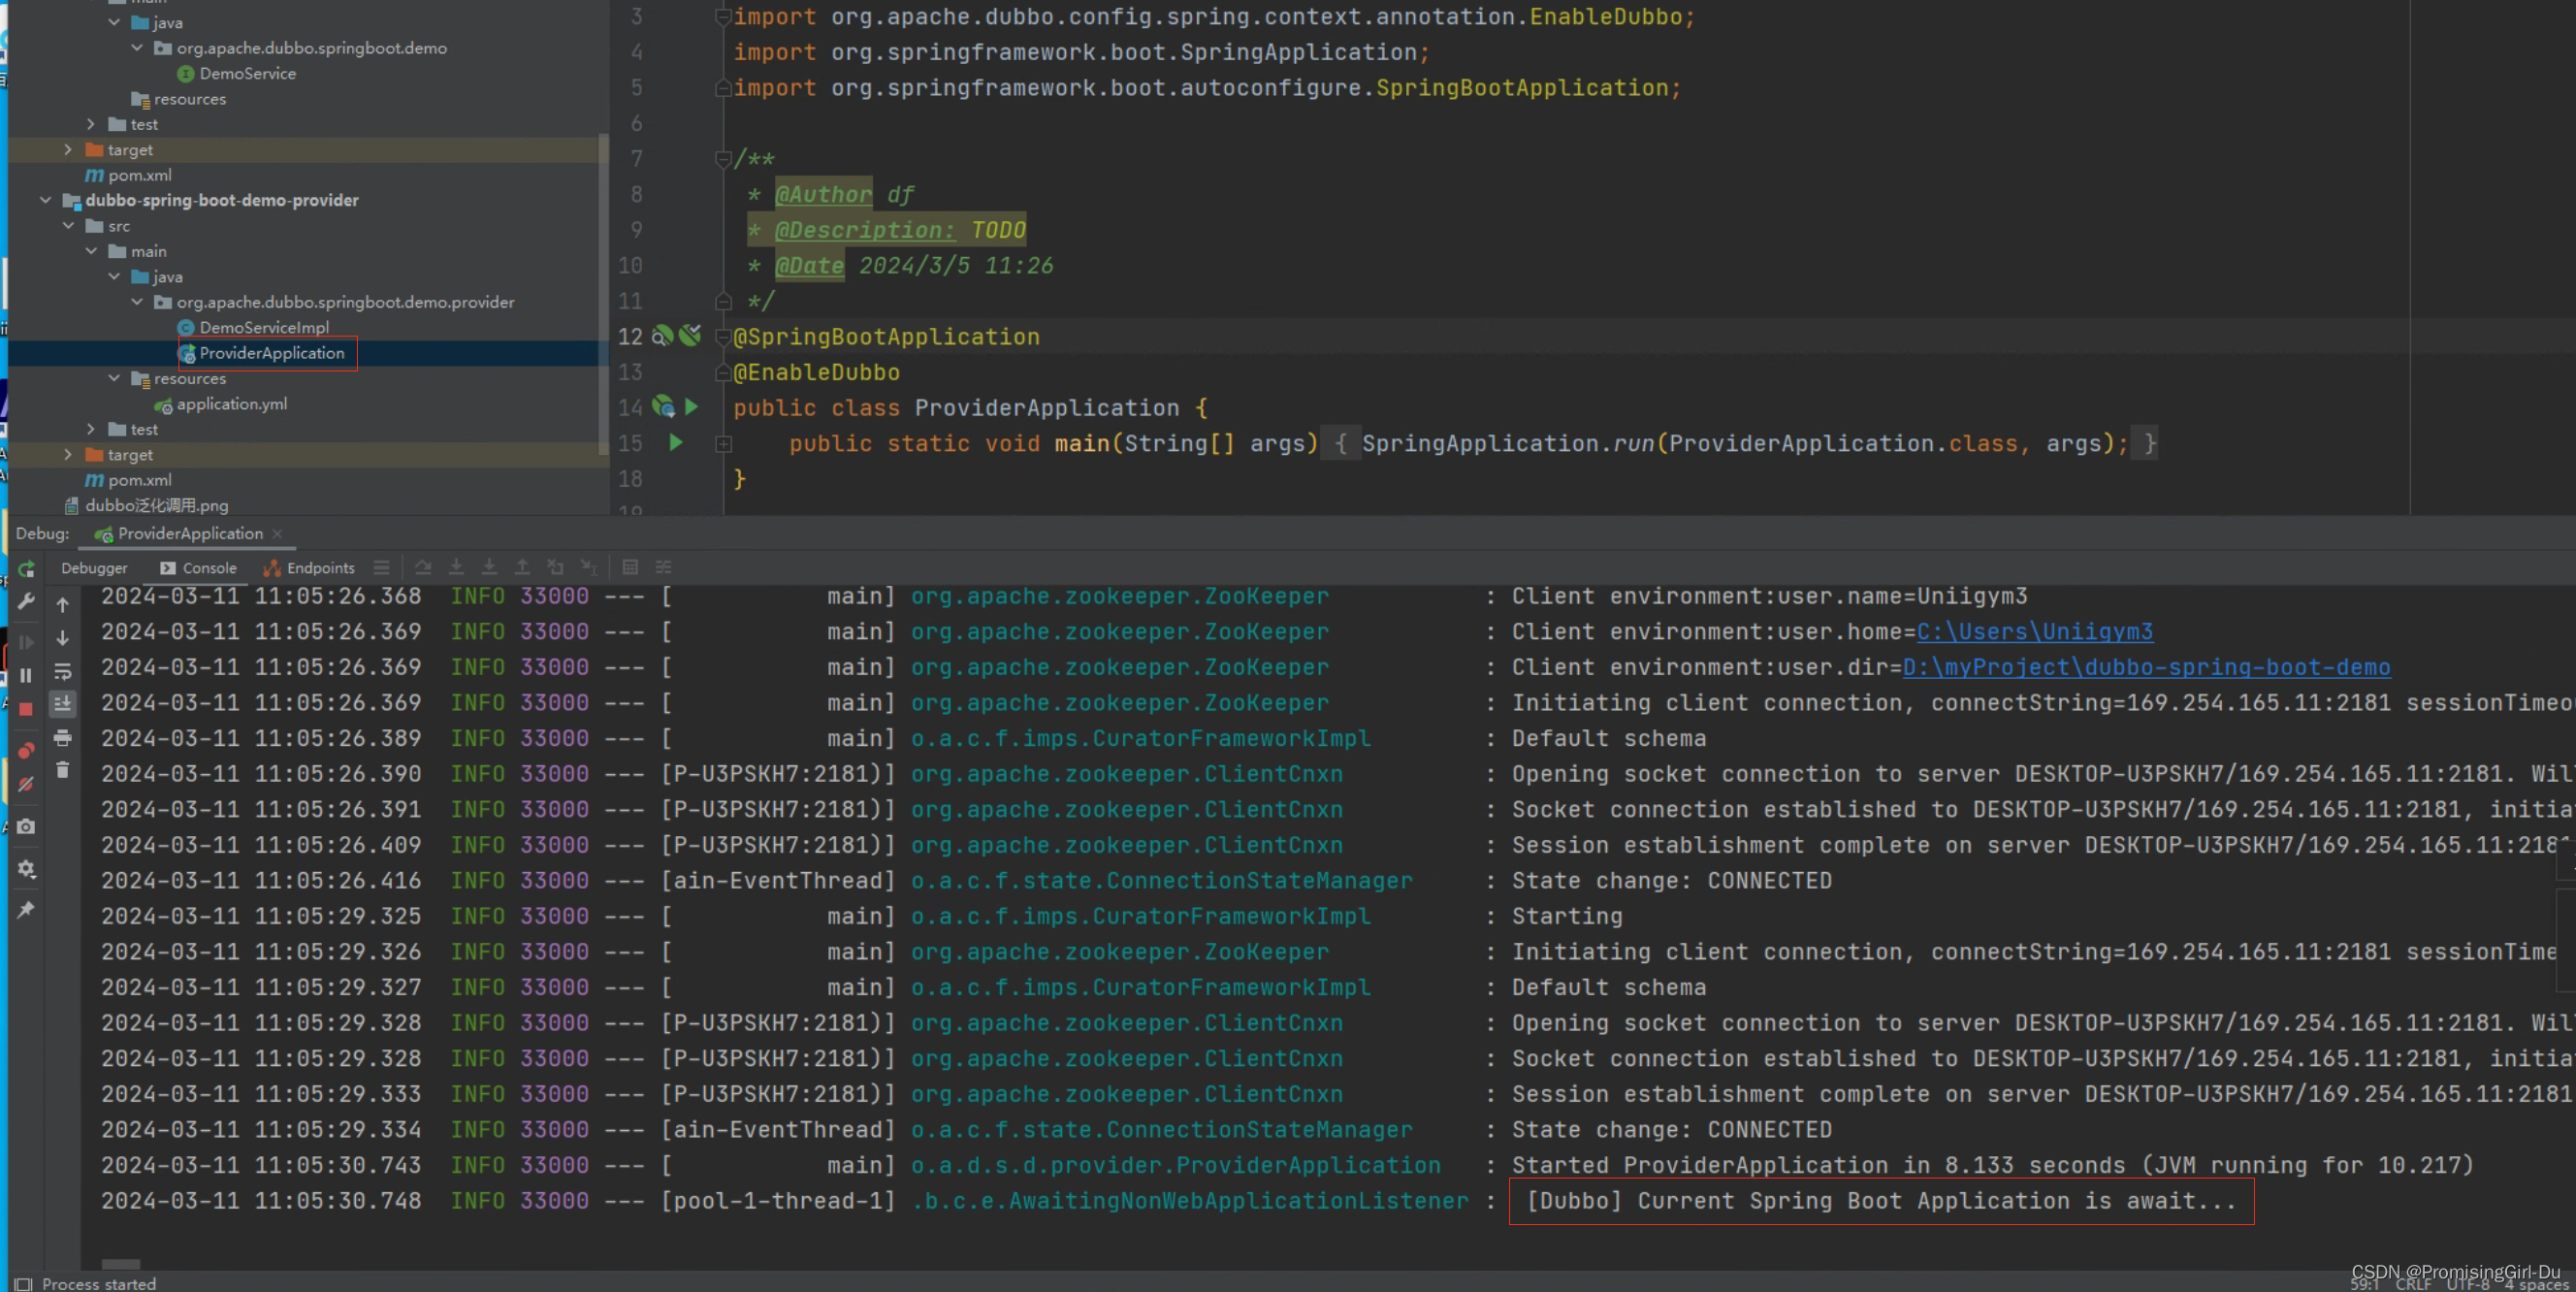Pause the program with the pause icon

pos(27,676)
